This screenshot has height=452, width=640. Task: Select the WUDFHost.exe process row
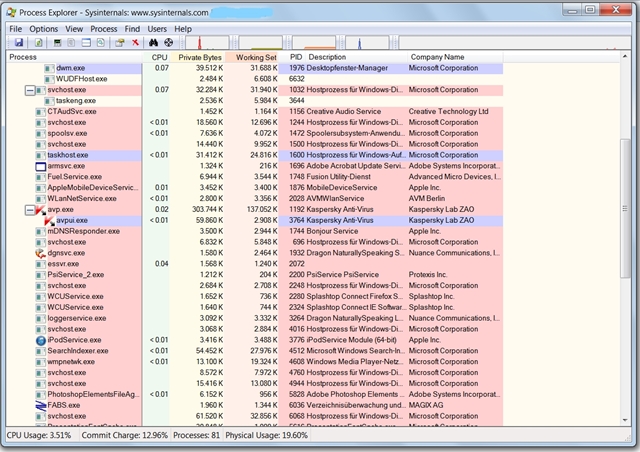255,79
